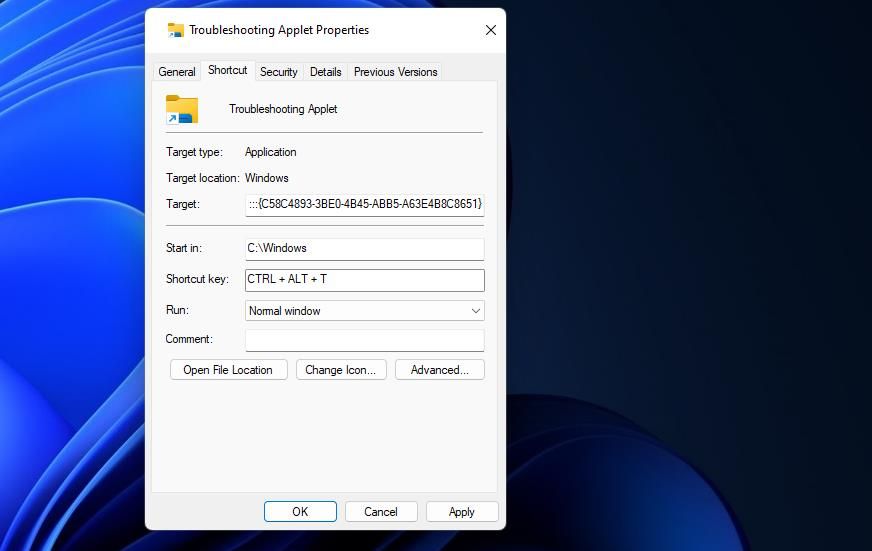
Task: Click the dialog title Troubleshooting Applet Properties
Action: point(279,30)
